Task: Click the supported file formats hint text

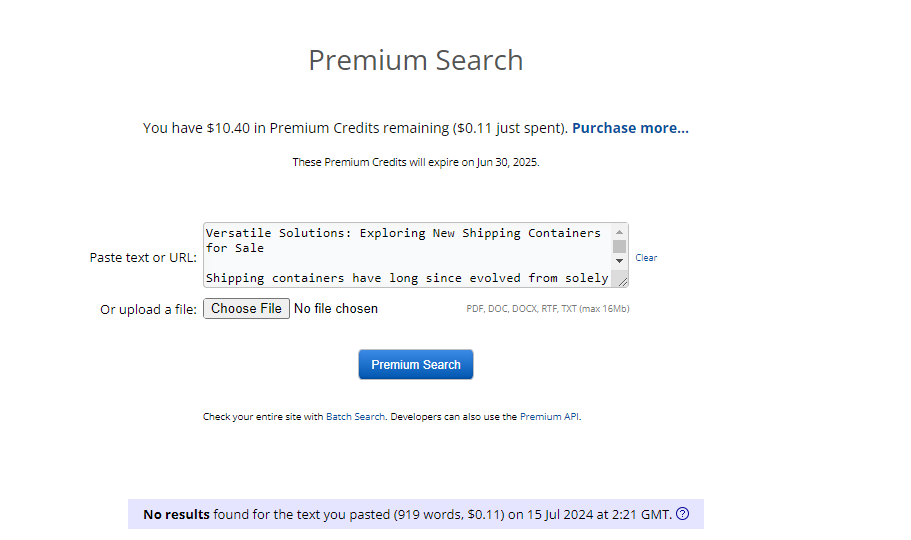Action: pos(548,309)
